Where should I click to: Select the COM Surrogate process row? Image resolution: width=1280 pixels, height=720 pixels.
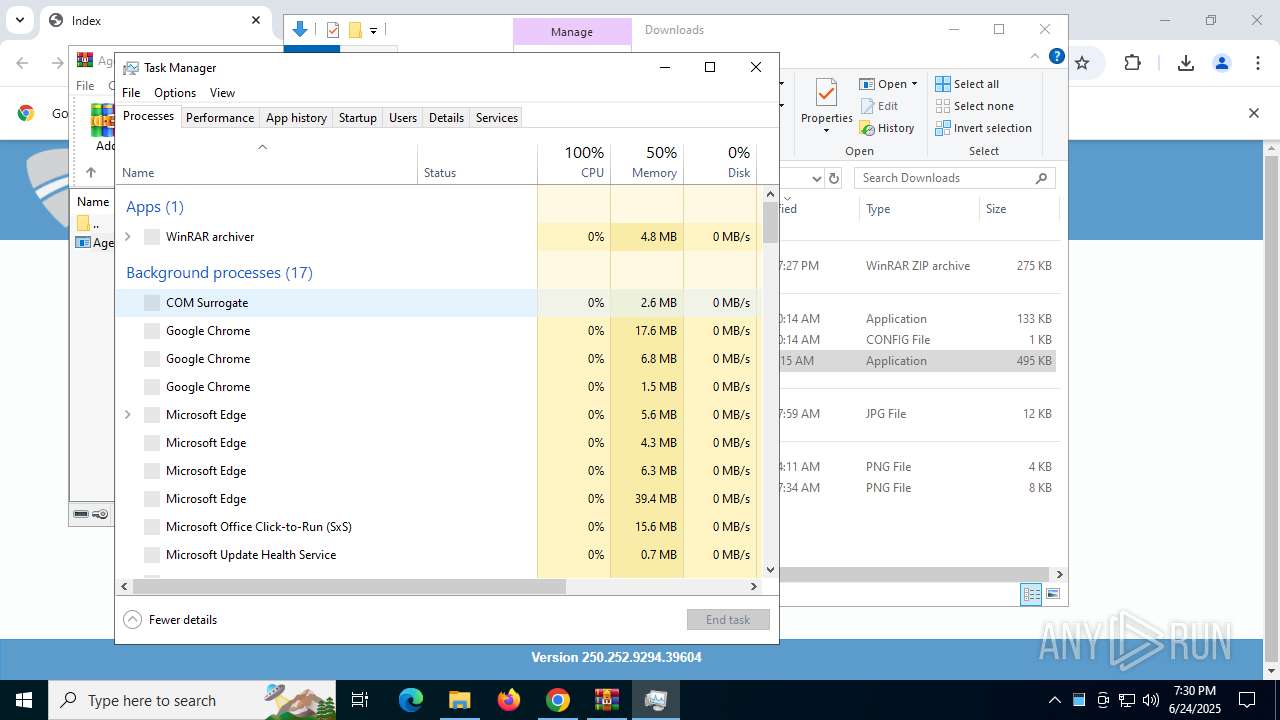pos(437,303)
